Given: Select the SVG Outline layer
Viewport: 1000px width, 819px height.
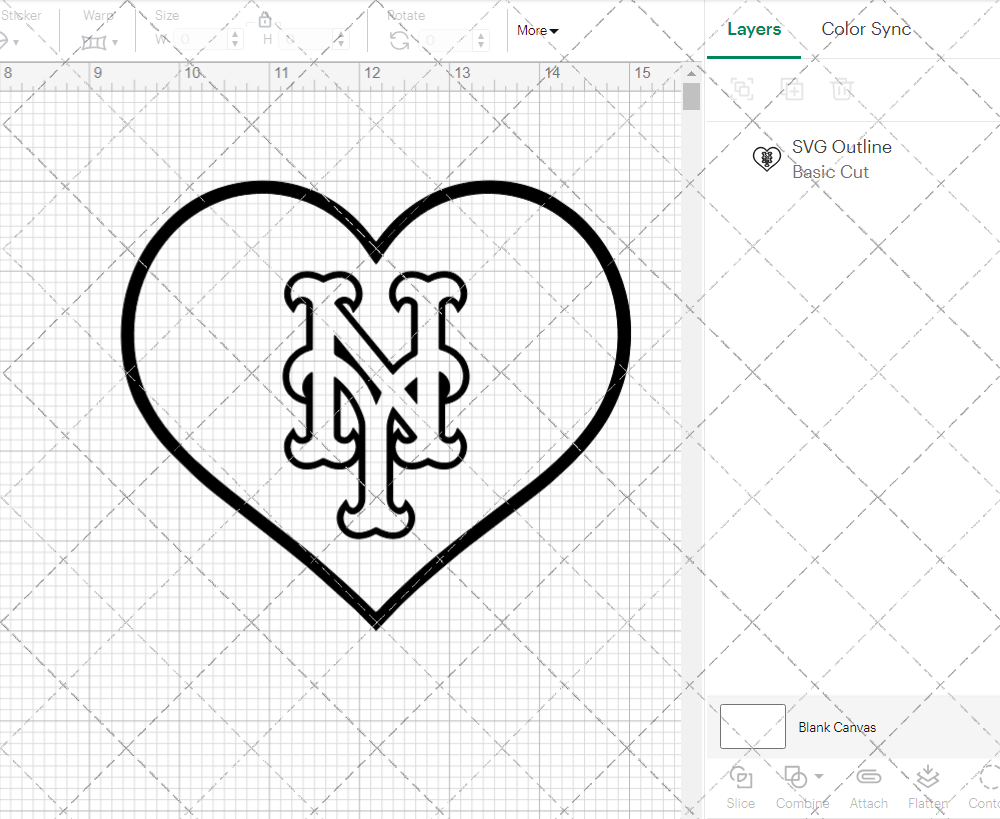Looking at the screenshot, I should coord(840,158).
